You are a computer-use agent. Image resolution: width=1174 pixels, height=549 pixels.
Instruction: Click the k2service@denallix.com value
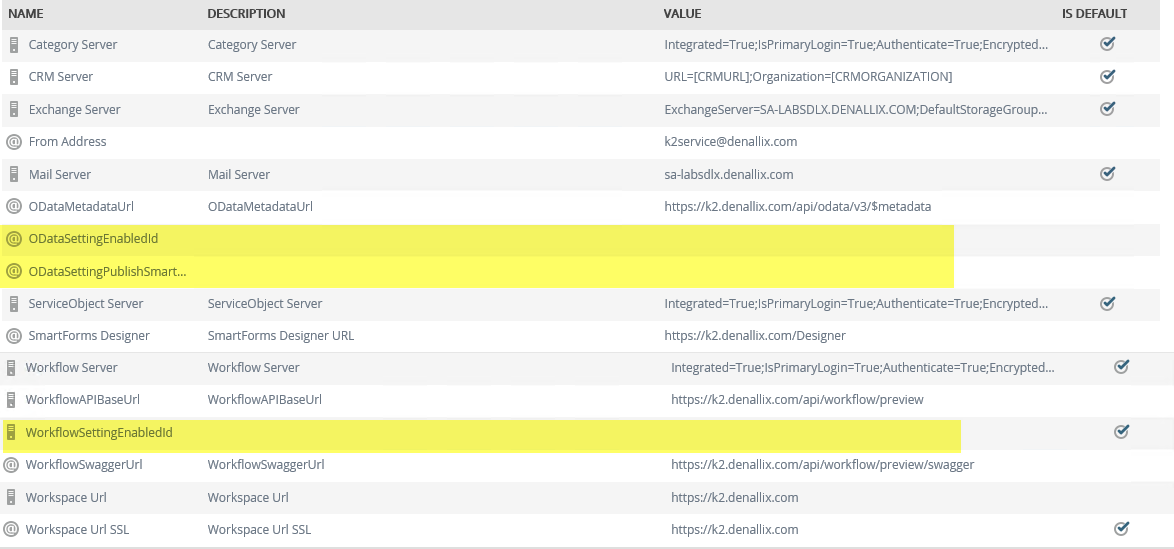(731, 142)
